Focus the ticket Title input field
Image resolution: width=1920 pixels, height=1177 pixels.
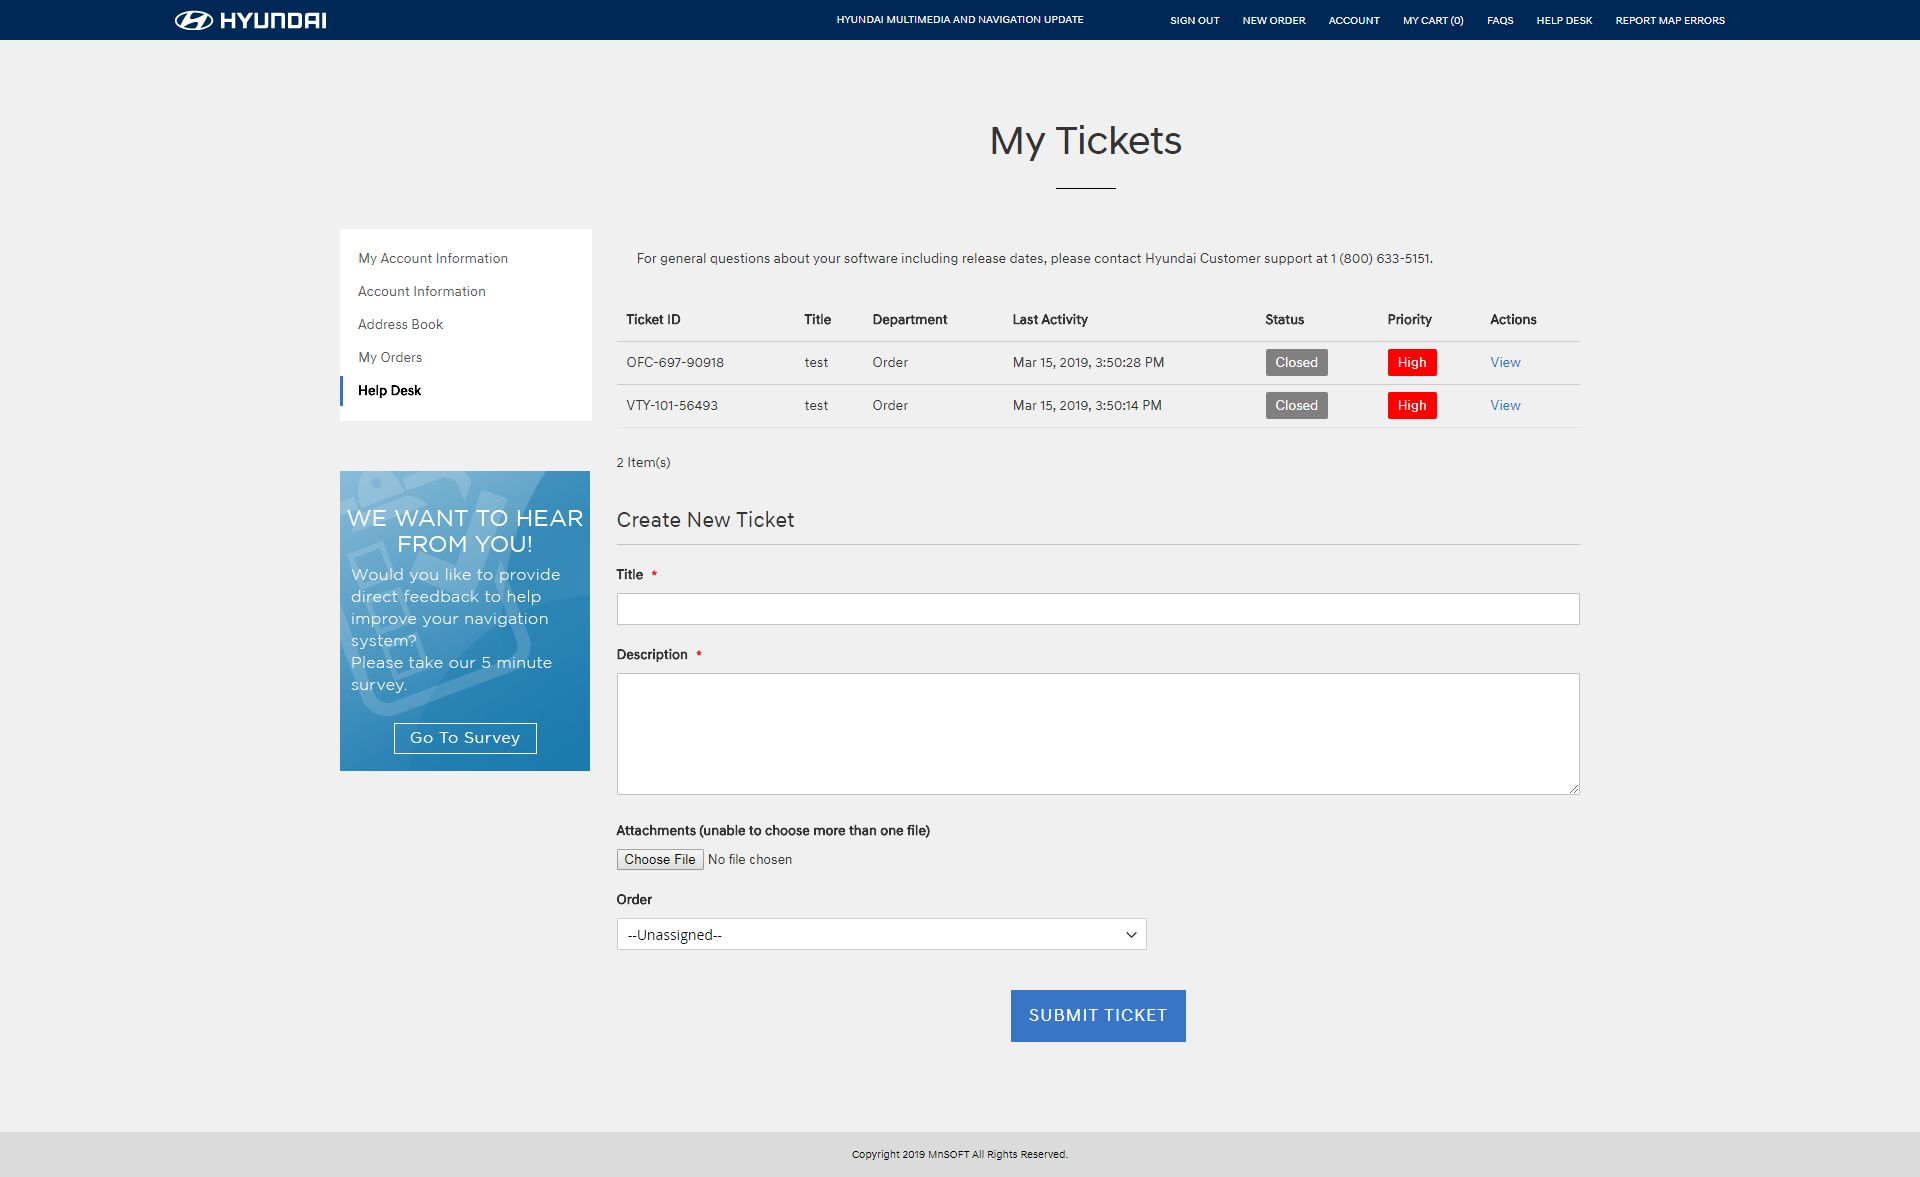pyautogui.click(x=1097, y=609)
